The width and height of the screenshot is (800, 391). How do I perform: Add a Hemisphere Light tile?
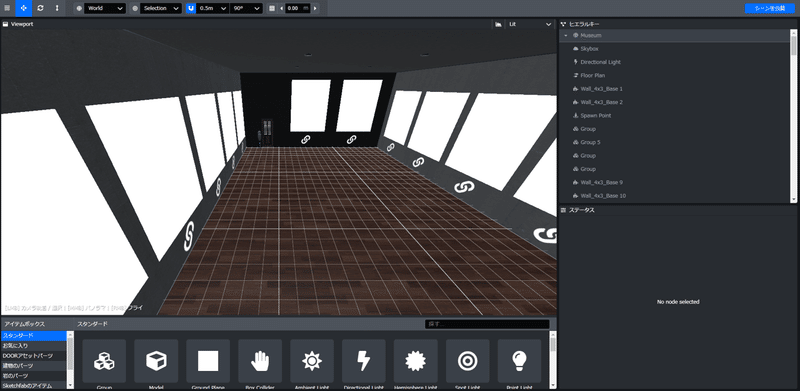pos(416,361)
